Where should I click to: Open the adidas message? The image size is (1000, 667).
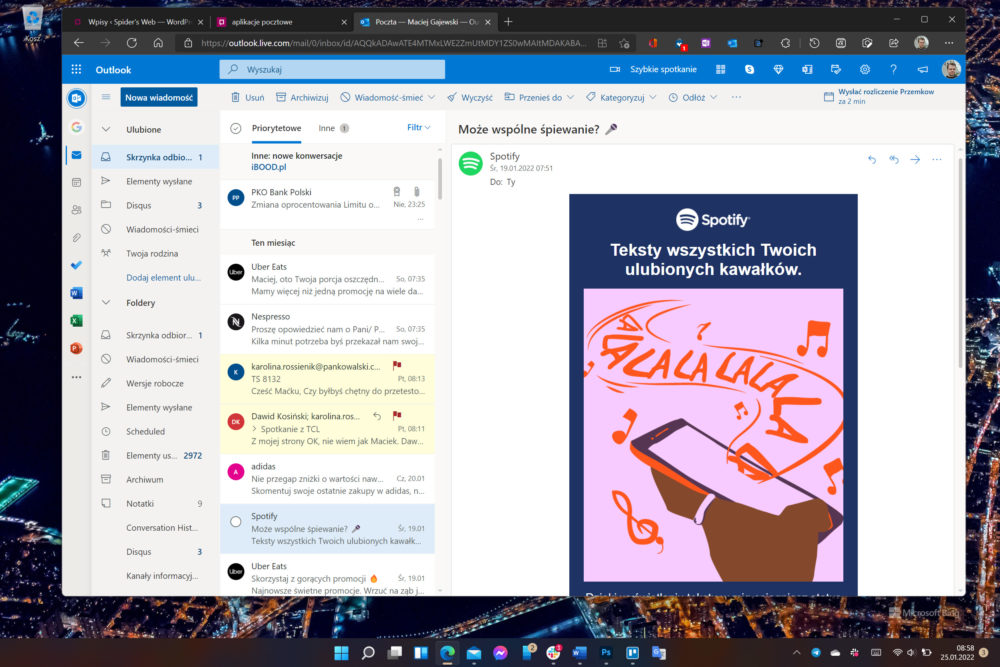click(x=327, y=479)
